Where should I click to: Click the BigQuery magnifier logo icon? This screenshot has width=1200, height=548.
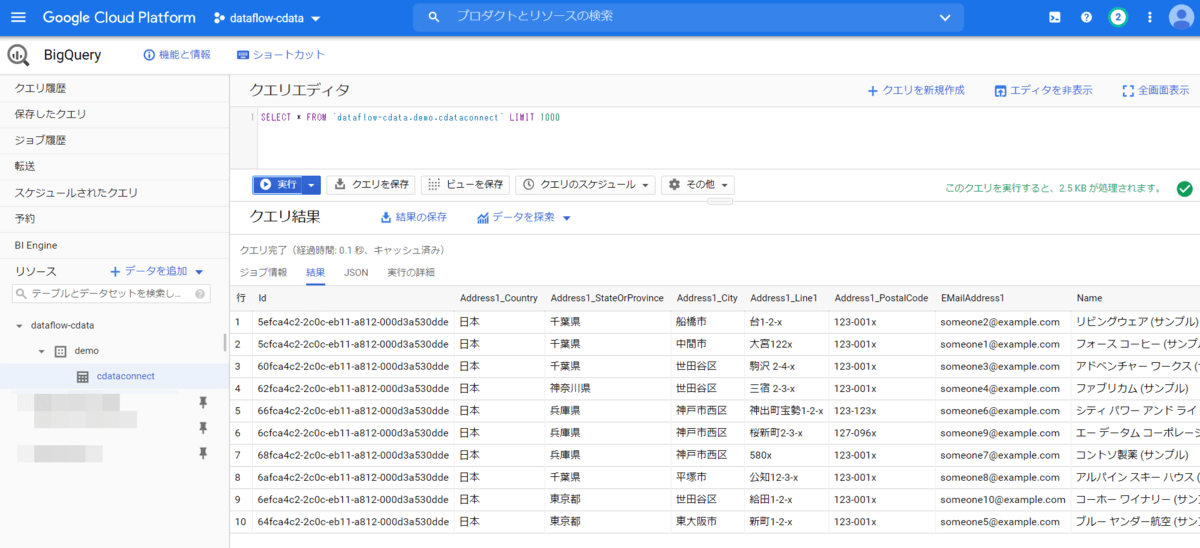(x=18, y=55)
